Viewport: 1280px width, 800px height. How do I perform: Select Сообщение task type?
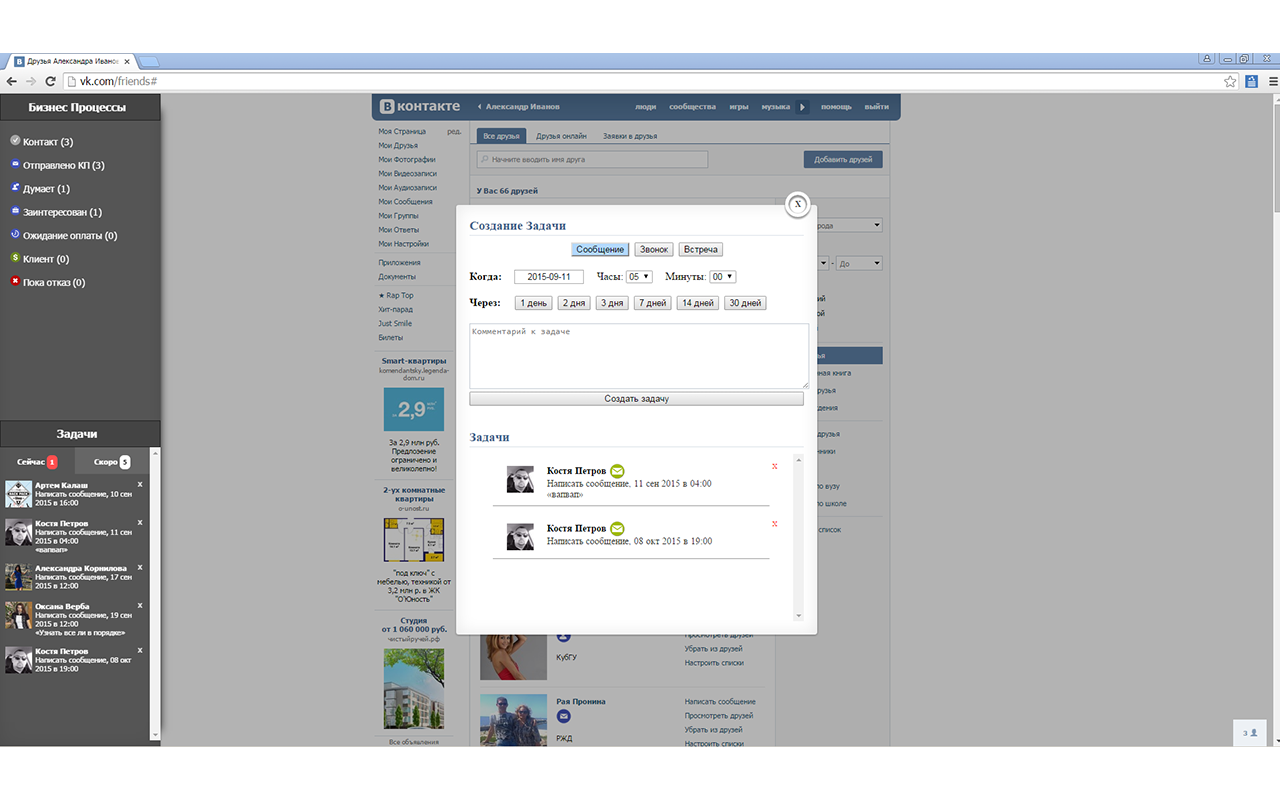tap(600, 249)
